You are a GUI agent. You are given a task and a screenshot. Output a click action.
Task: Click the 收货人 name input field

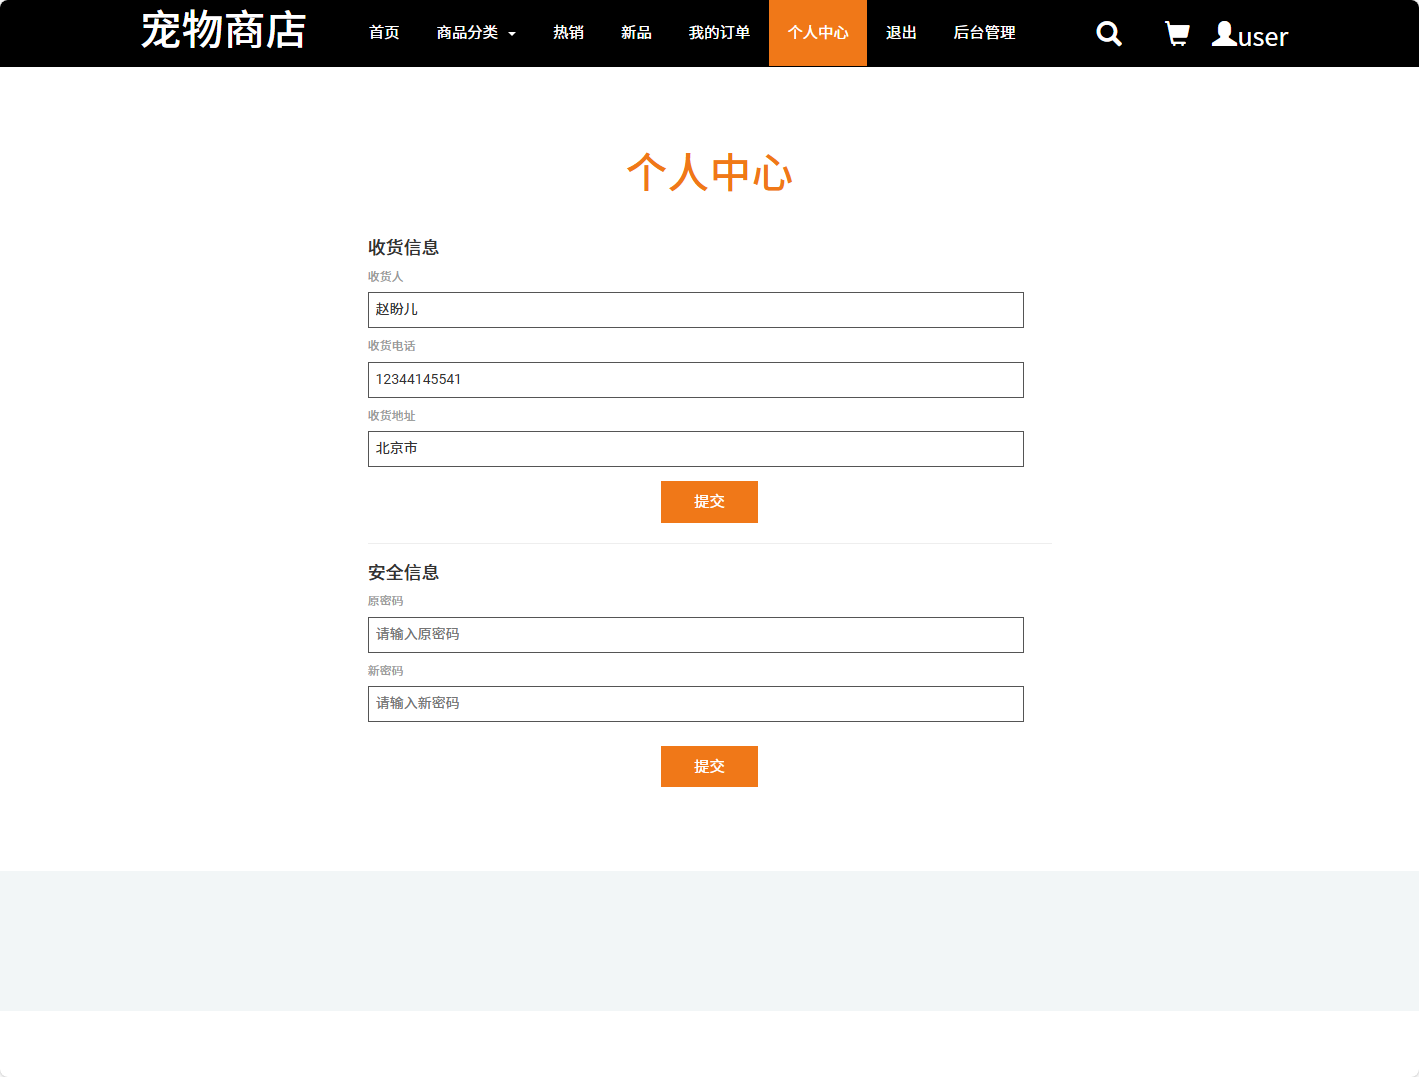pyautogui.click(x=696, y=310)
